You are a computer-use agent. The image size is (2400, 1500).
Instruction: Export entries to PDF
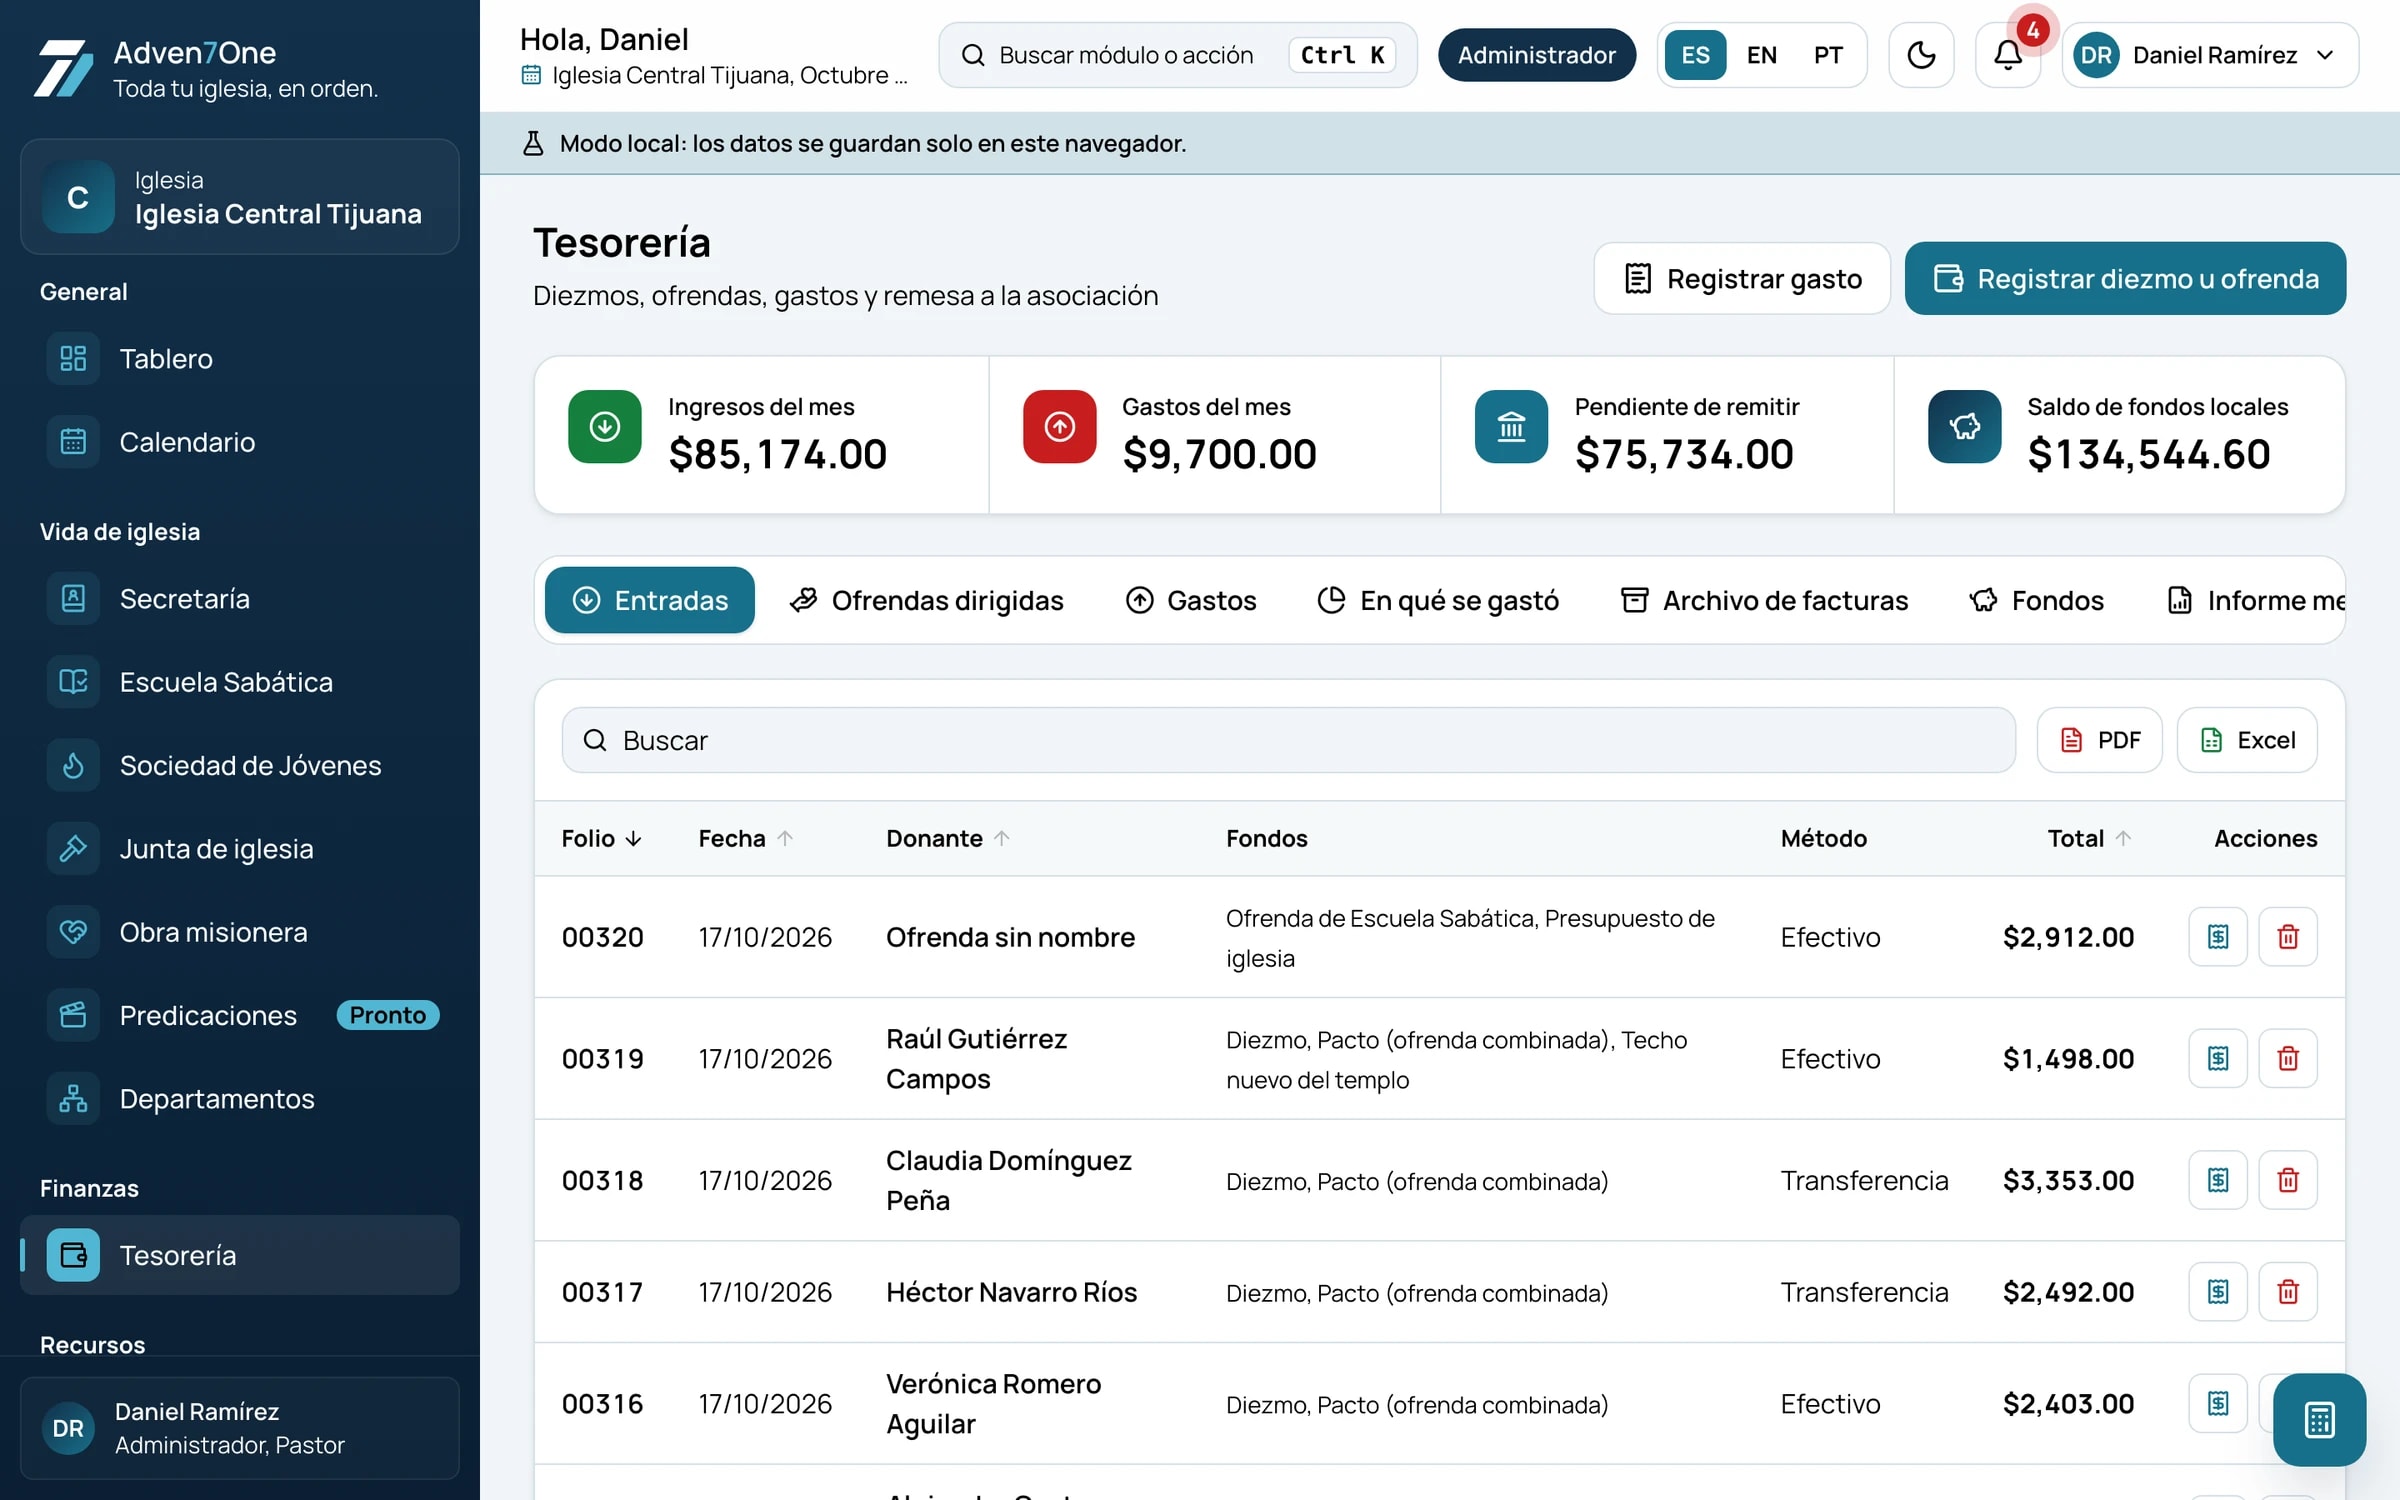2099,740
